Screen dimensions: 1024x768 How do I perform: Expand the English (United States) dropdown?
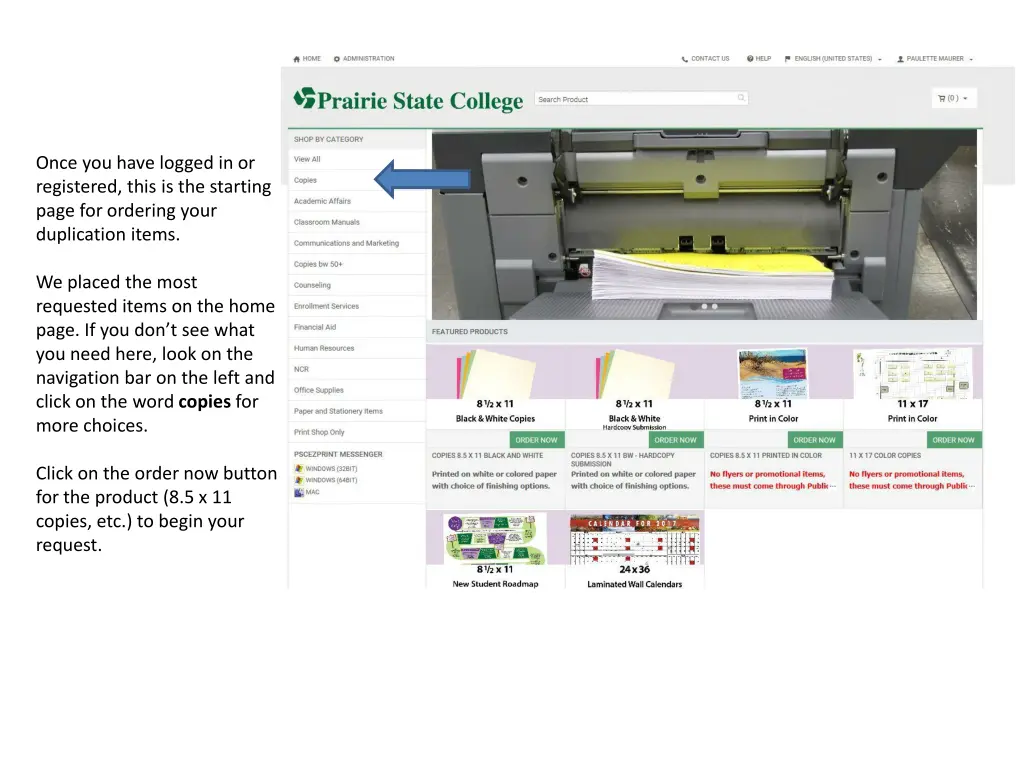pyautogui.click(x=880, y=59)
